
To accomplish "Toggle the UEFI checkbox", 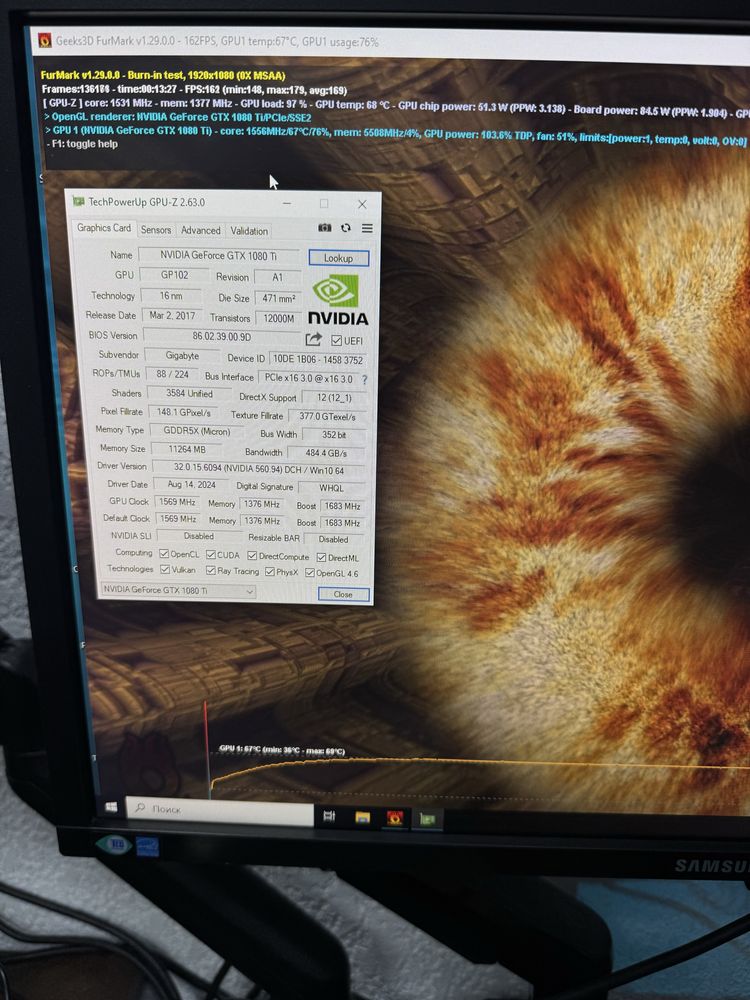I will click(x=337, y=341).
